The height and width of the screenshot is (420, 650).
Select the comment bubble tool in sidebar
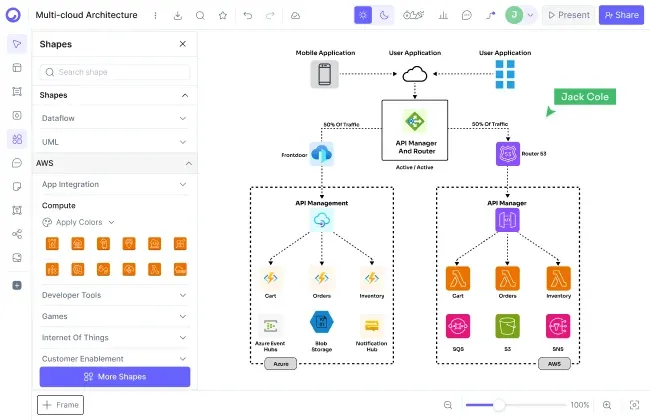pos(17,163)
